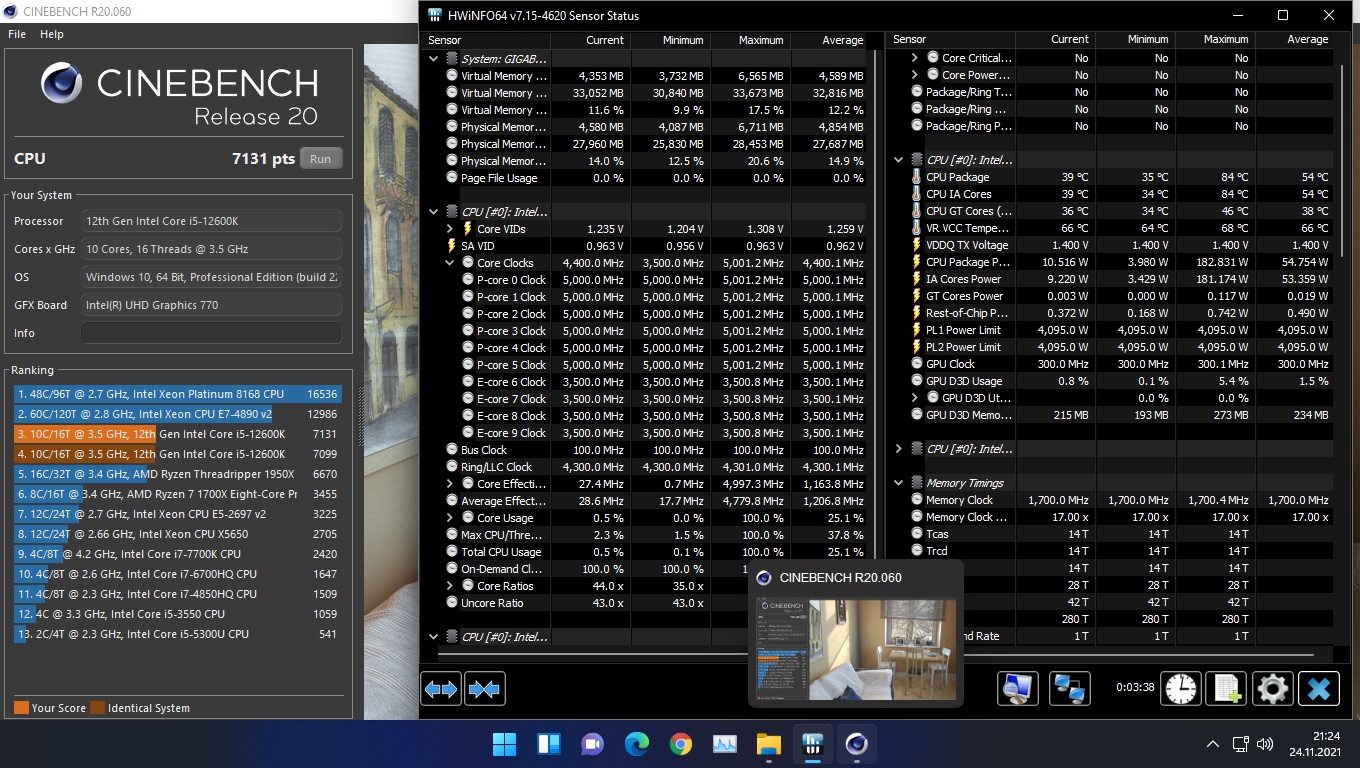Click the two networked computers icon in HWiNFO
Viewport: 1360px width, 768px height.
point(1071,689)
